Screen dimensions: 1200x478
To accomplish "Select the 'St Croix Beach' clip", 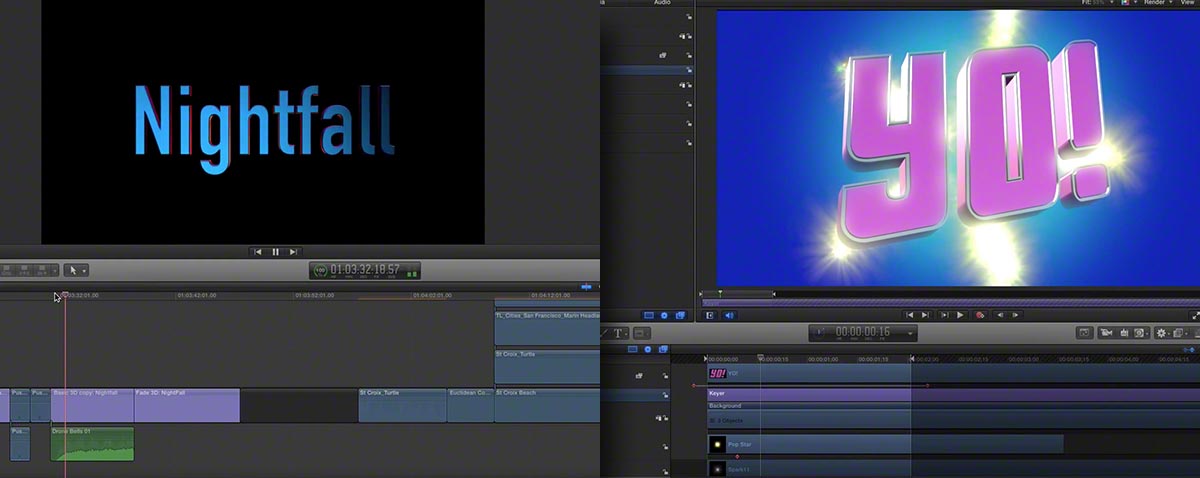I will click(547, 405).
